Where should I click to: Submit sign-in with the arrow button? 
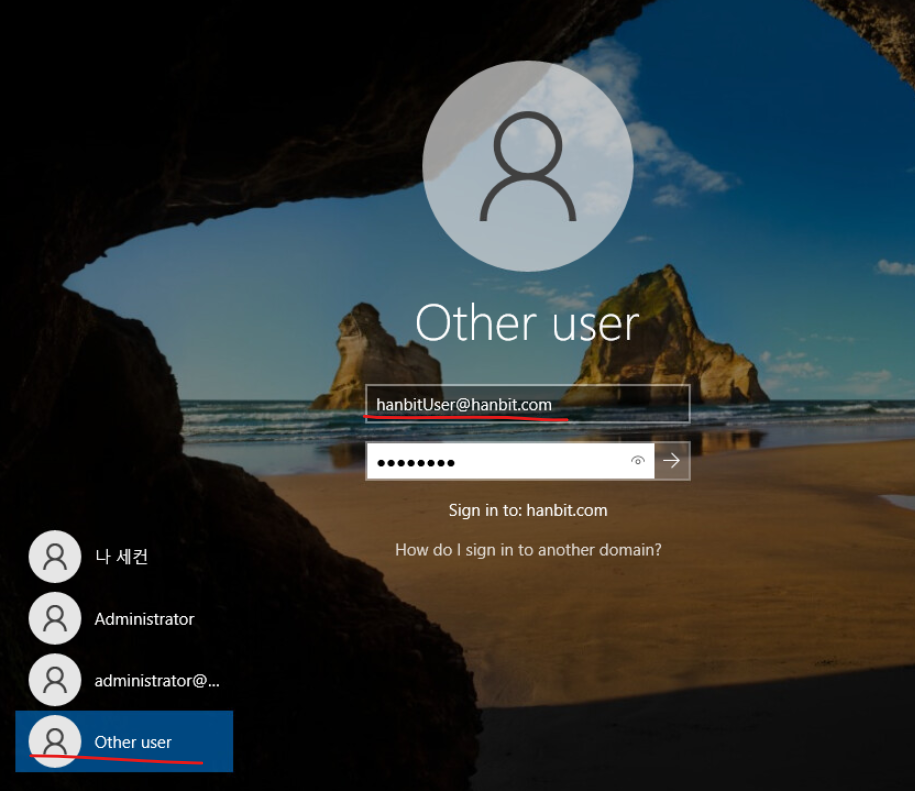tap(672, 461)
